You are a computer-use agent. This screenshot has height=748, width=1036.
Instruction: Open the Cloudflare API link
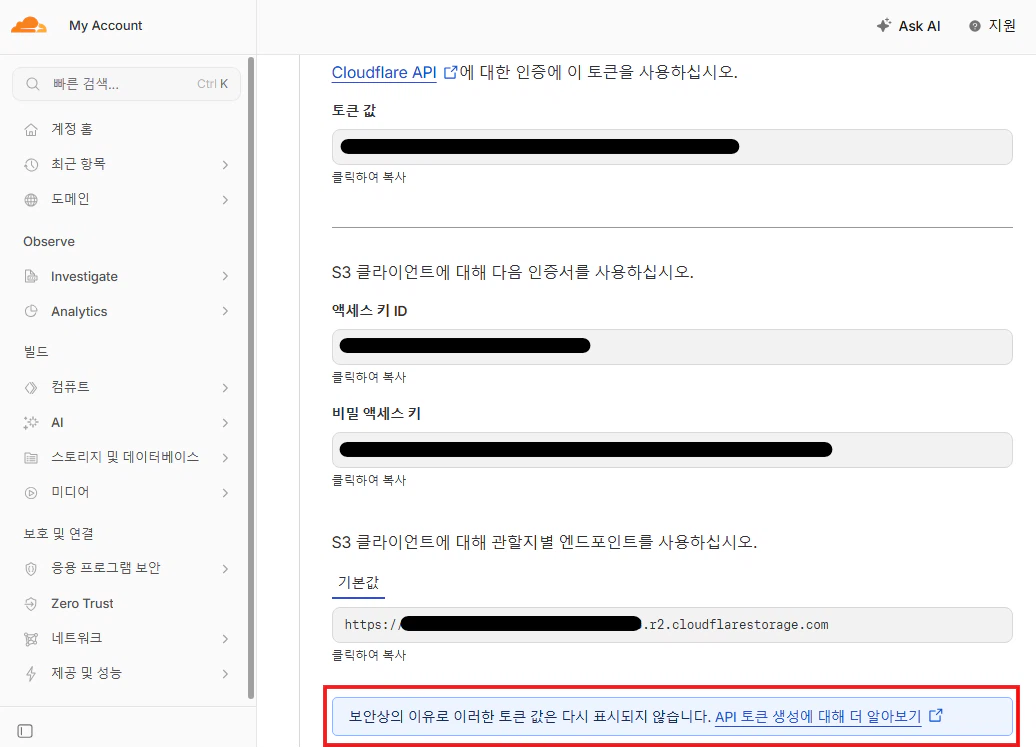tap(384, 72)
